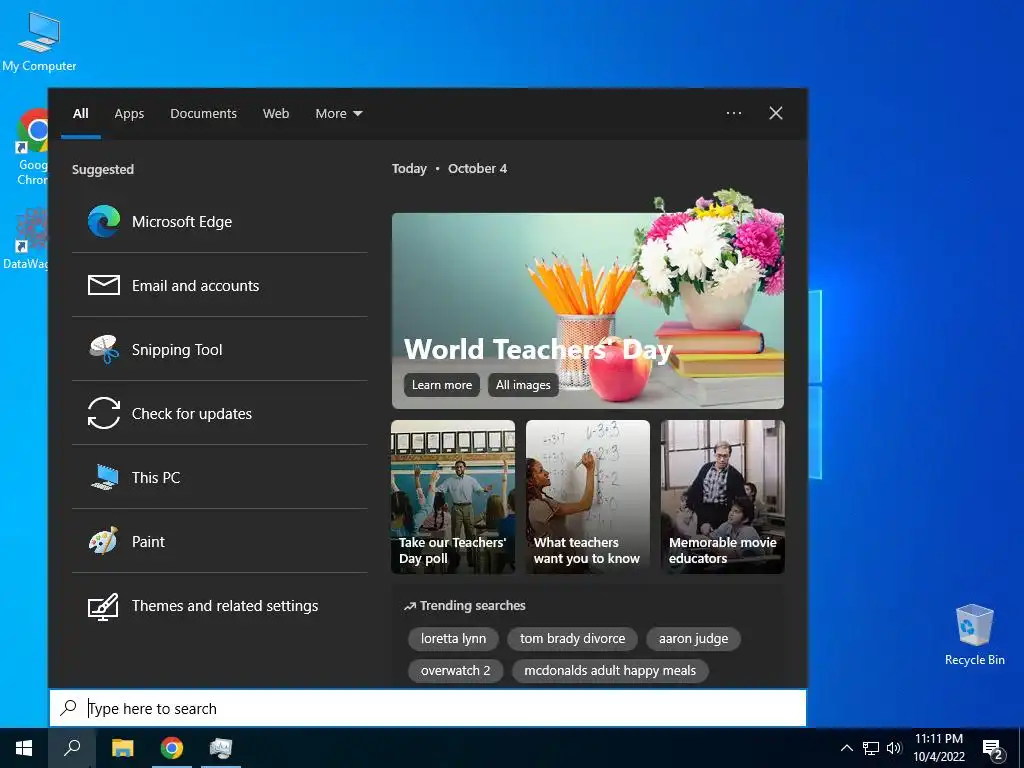Focus the Type here to search field
The image size is (1024, 768).
pos(428,708)
